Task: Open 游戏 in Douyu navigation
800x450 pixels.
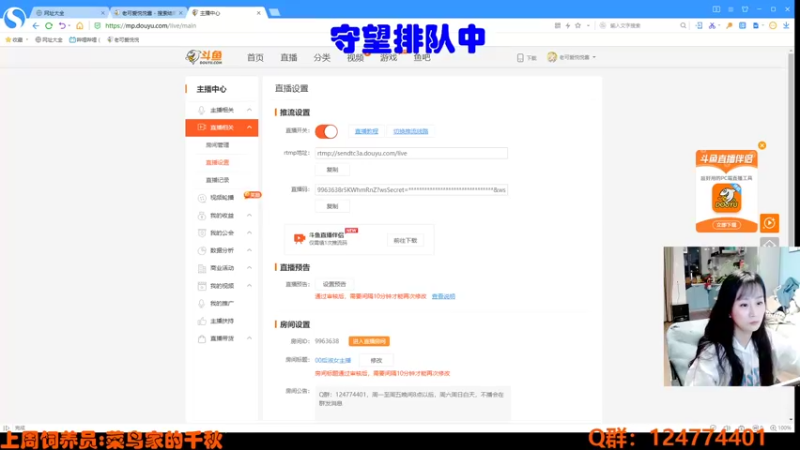Action: 388,58
